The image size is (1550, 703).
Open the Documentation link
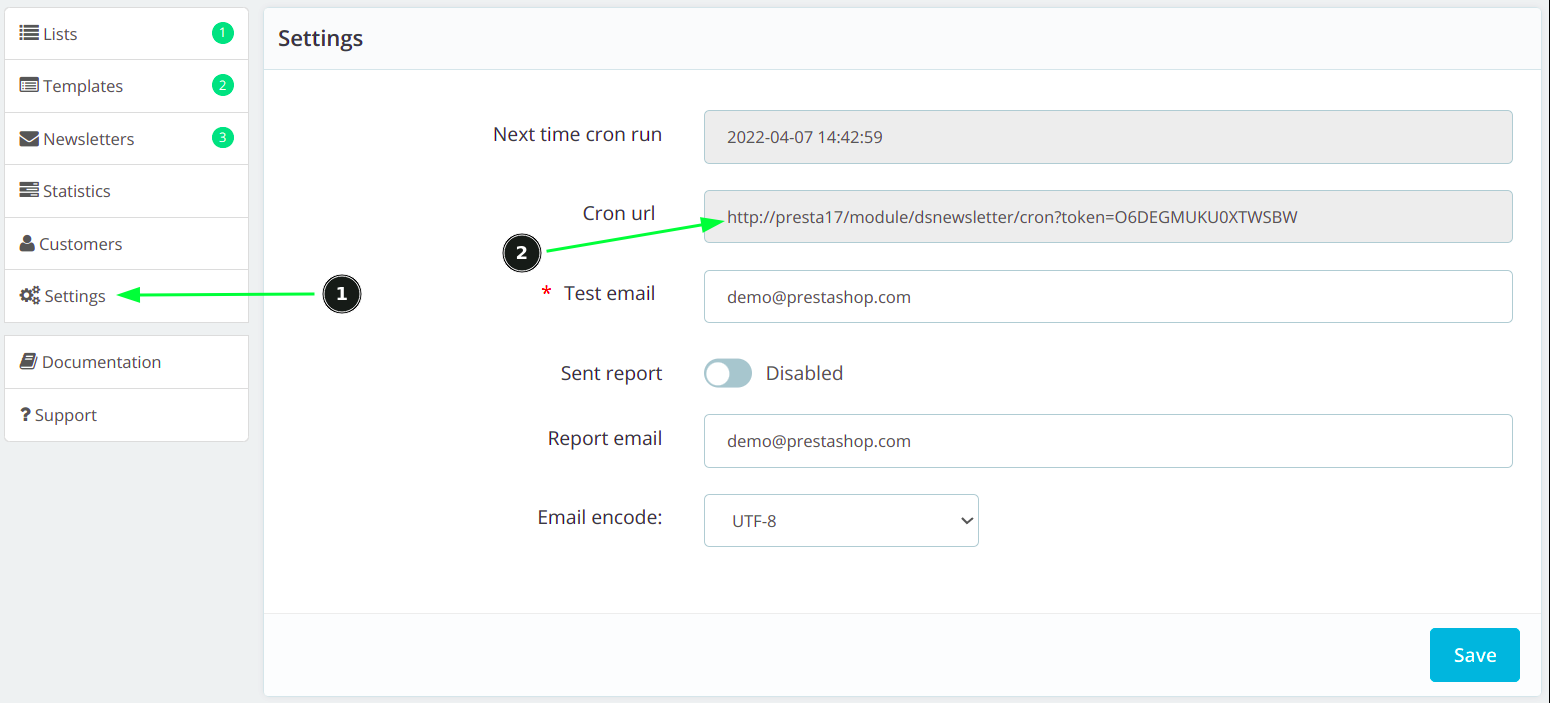(x=101, y=362)
